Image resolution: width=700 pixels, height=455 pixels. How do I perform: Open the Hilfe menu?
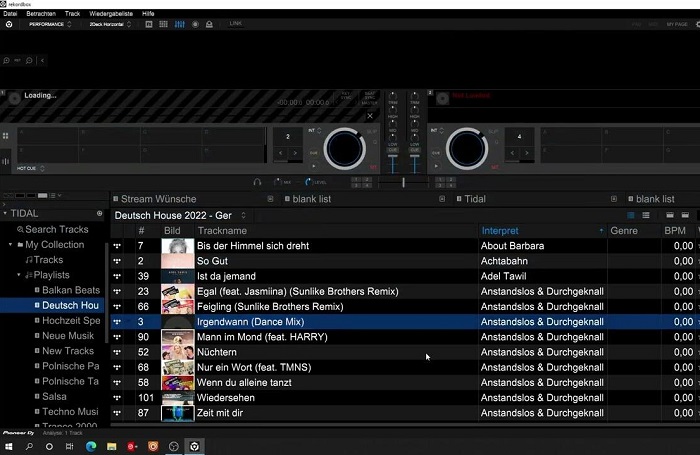148,13
